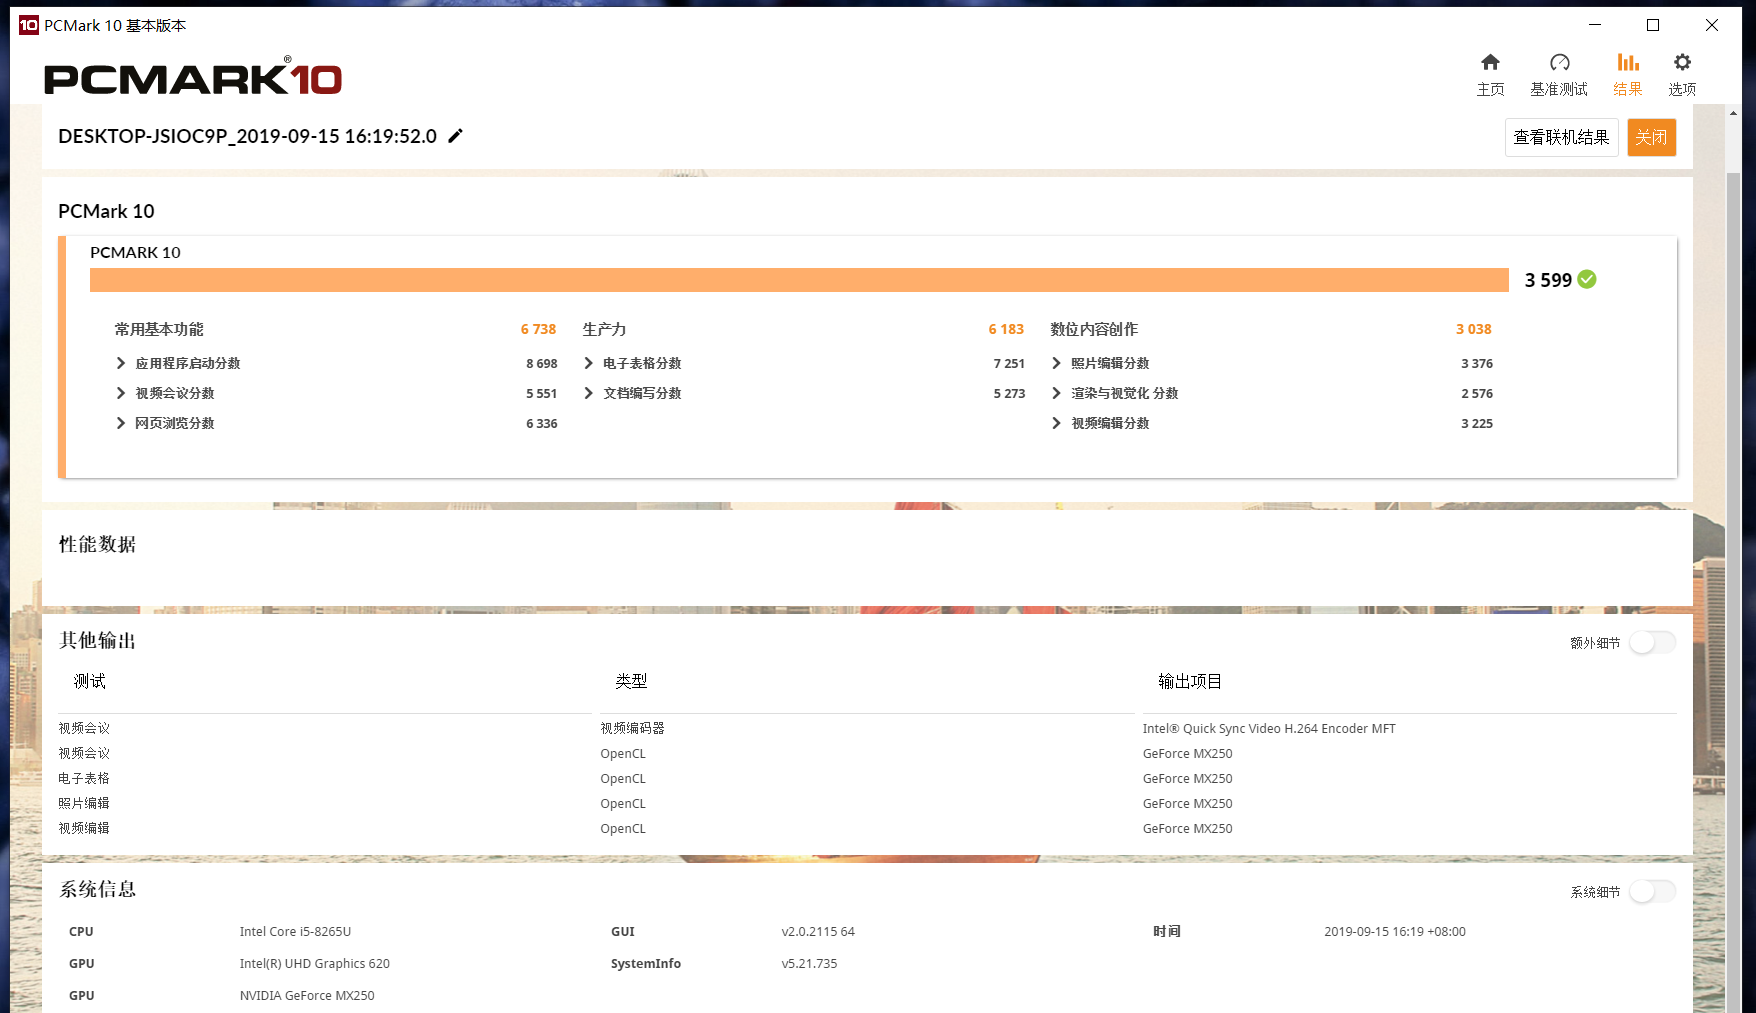
Task: Expand 视频会议分数 row
Action: pos(121,393)
